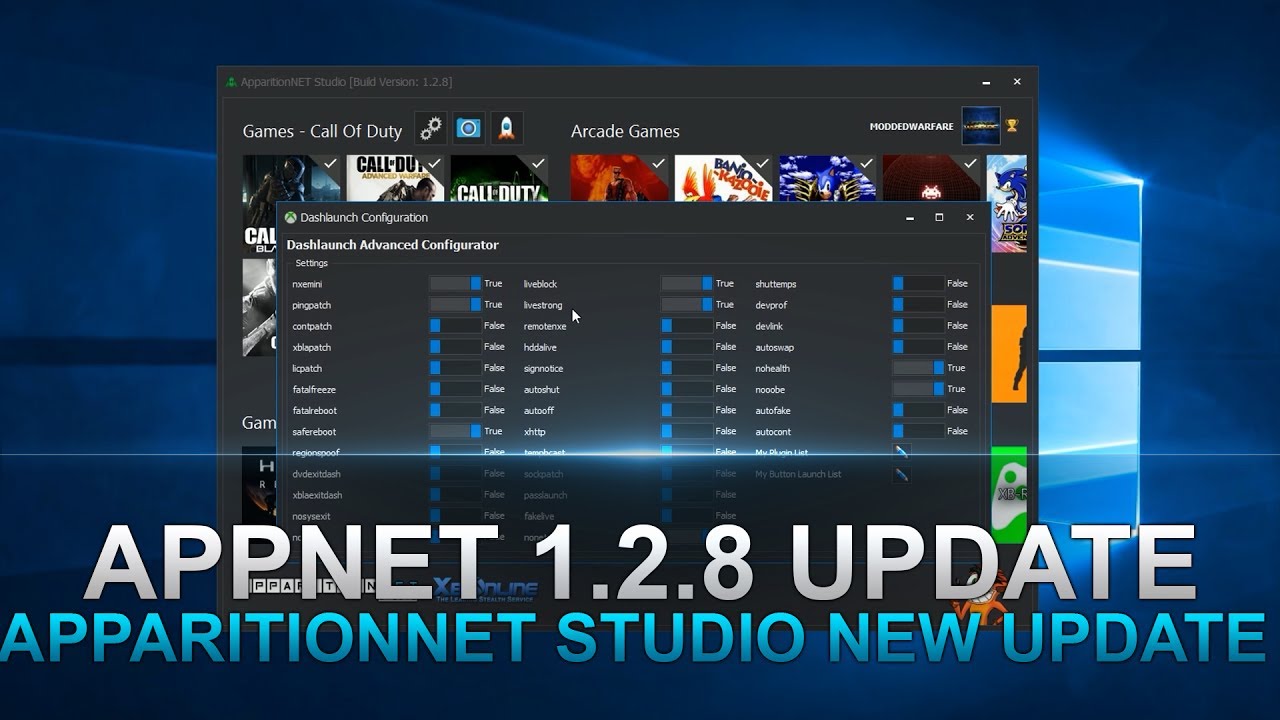Launch using the rocket icon

coord(506,128)
